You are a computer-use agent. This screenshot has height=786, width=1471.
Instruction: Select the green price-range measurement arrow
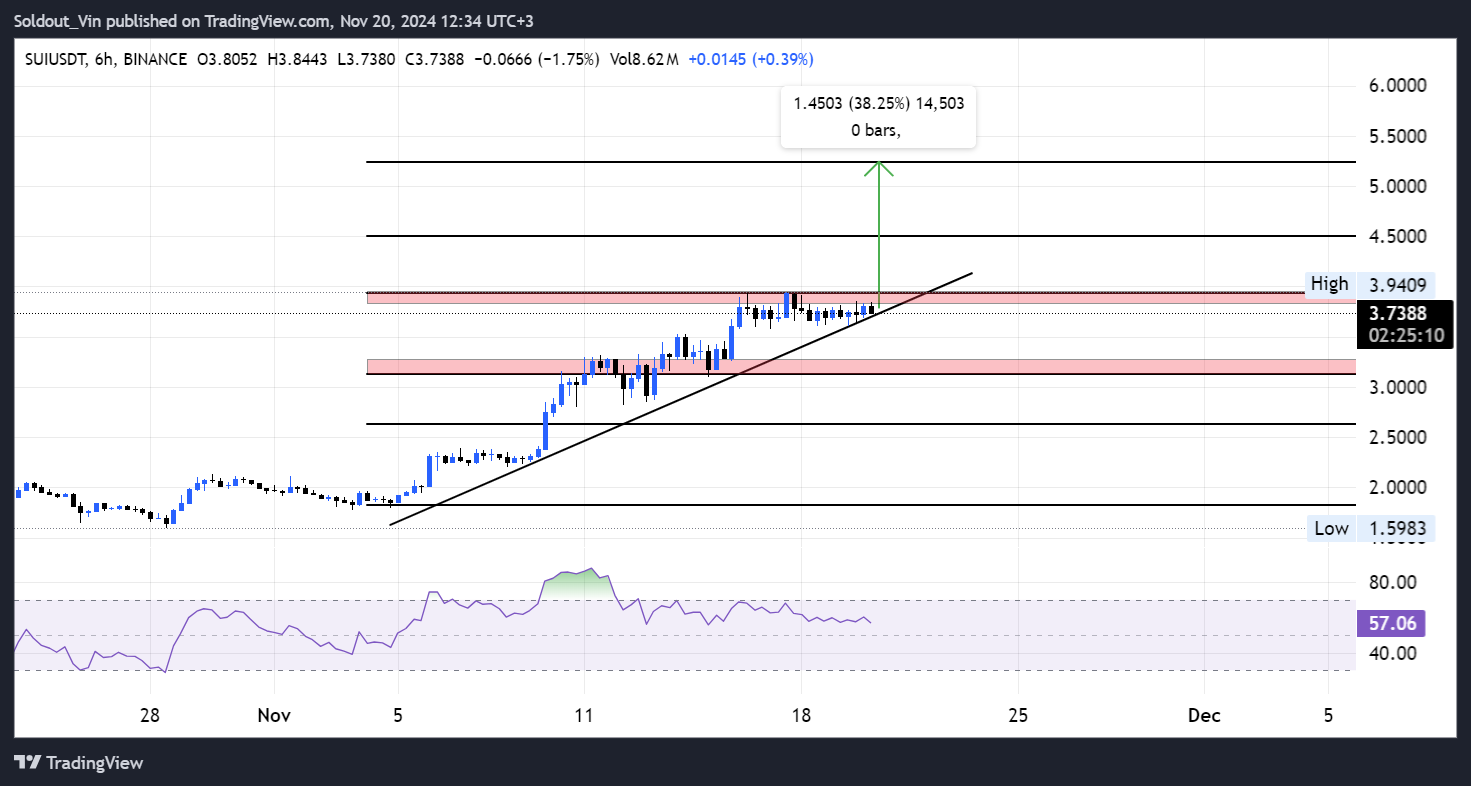[878, 235]
